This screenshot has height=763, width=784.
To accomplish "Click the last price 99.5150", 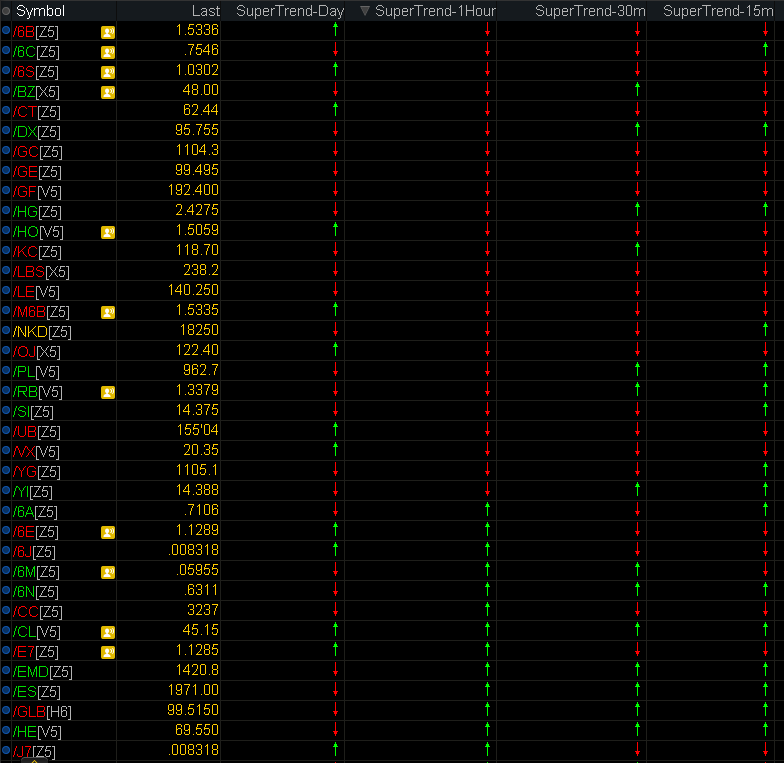I will (193, 710).
